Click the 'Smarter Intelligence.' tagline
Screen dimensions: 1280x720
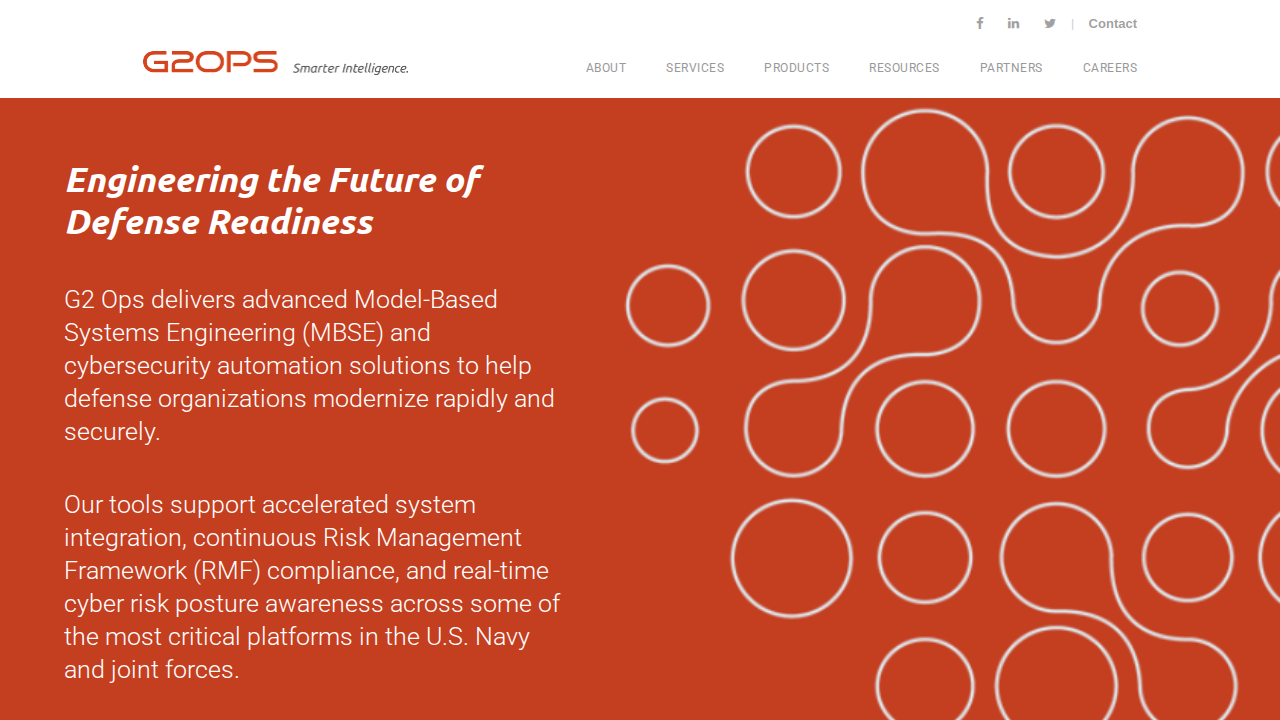(x=351, y=68)
